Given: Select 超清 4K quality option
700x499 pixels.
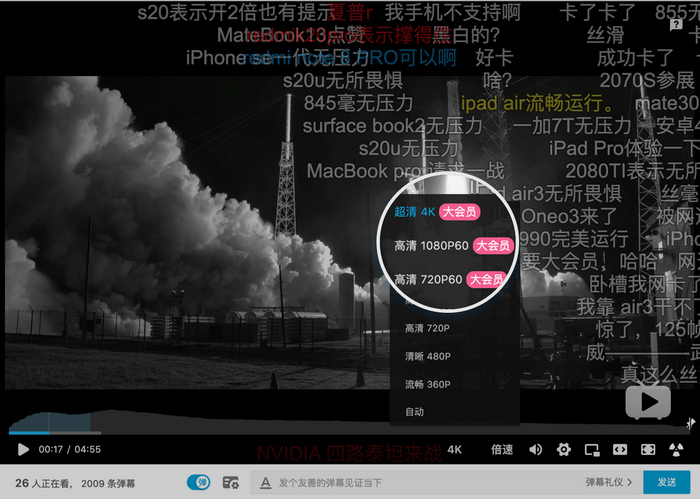Looking at the screenshot, I should point(437,212).
